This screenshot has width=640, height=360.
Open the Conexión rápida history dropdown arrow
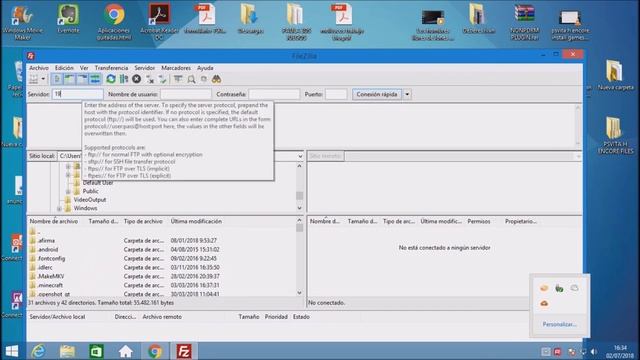pyautogui.click(x=407, y=94)
